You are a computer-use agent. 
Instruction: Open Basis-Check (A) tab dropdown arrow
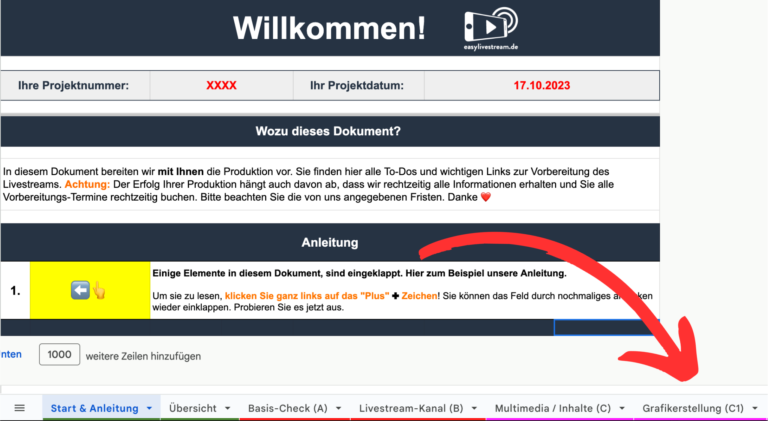tap(338, 408)
